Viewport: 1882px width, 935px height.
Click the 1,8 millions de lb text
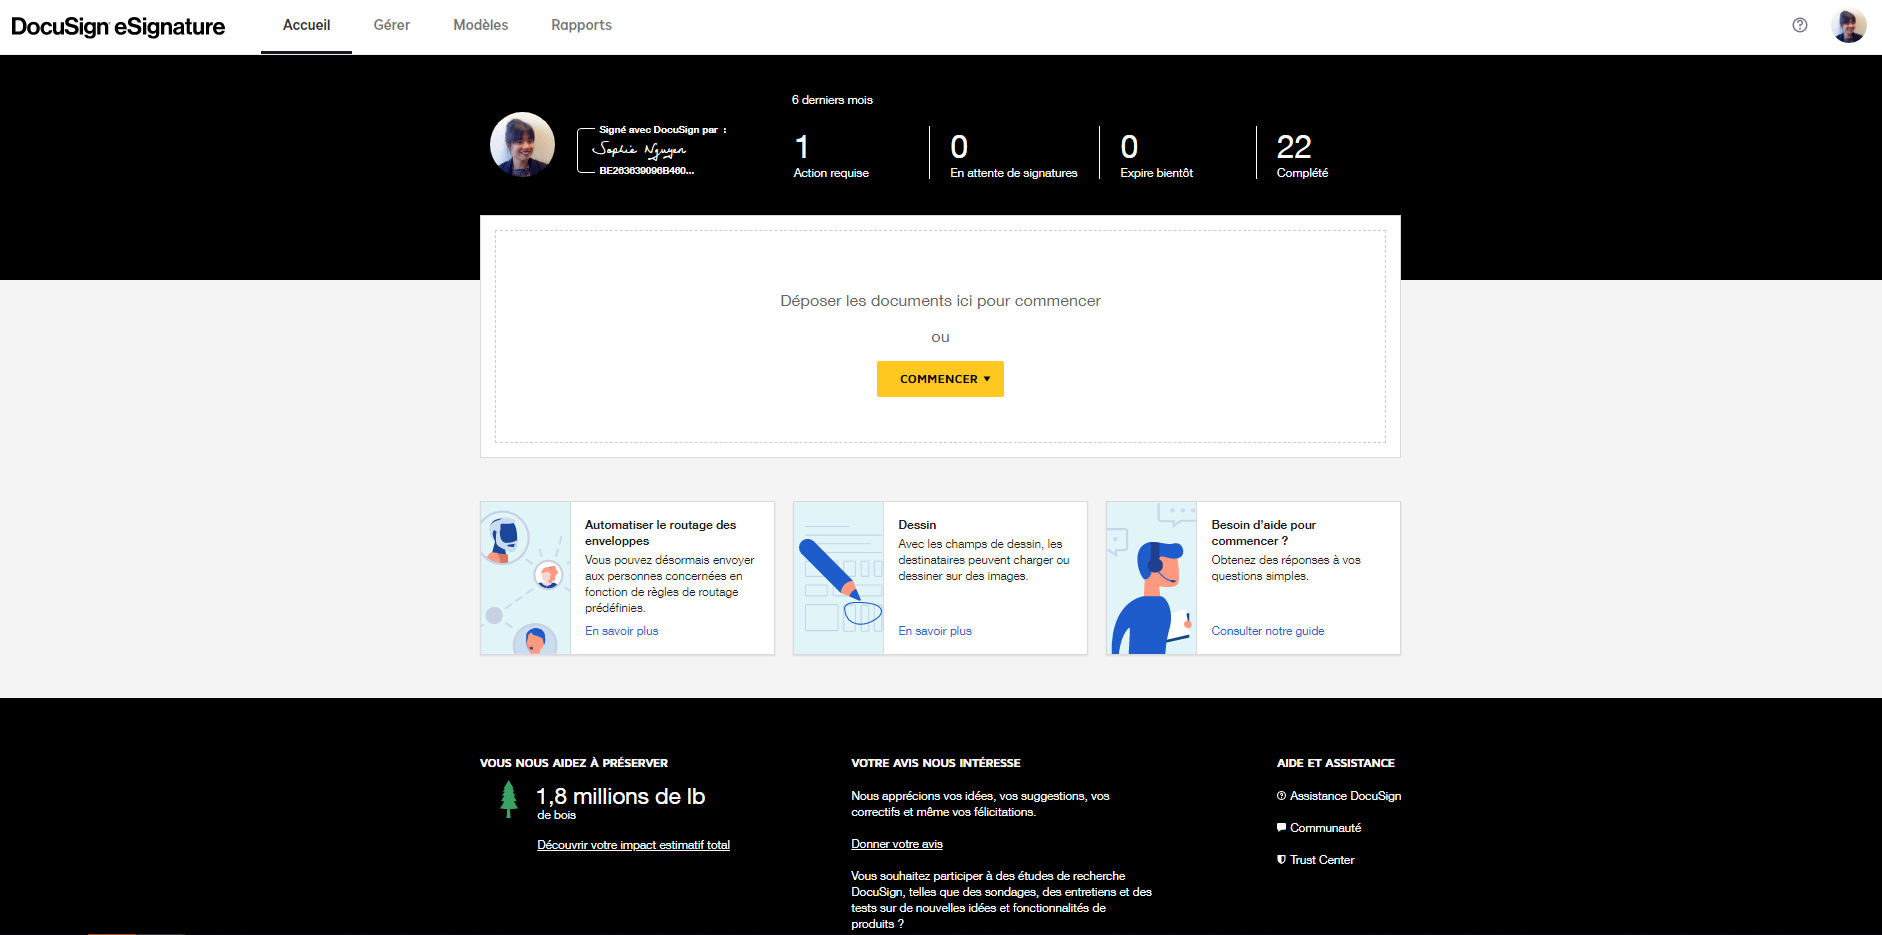[621, 796]
